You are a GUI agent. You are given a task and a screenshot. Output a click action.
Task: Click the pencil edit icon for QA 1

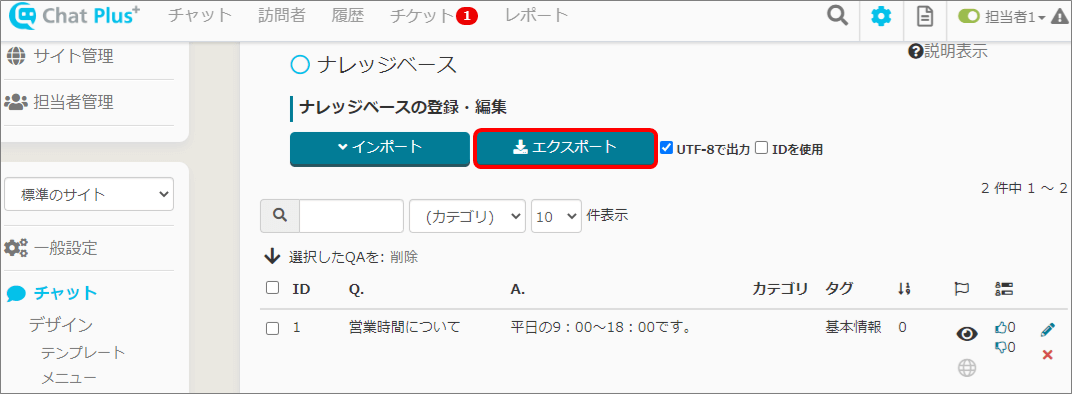pyautogui.click(x=1047, y=330)
